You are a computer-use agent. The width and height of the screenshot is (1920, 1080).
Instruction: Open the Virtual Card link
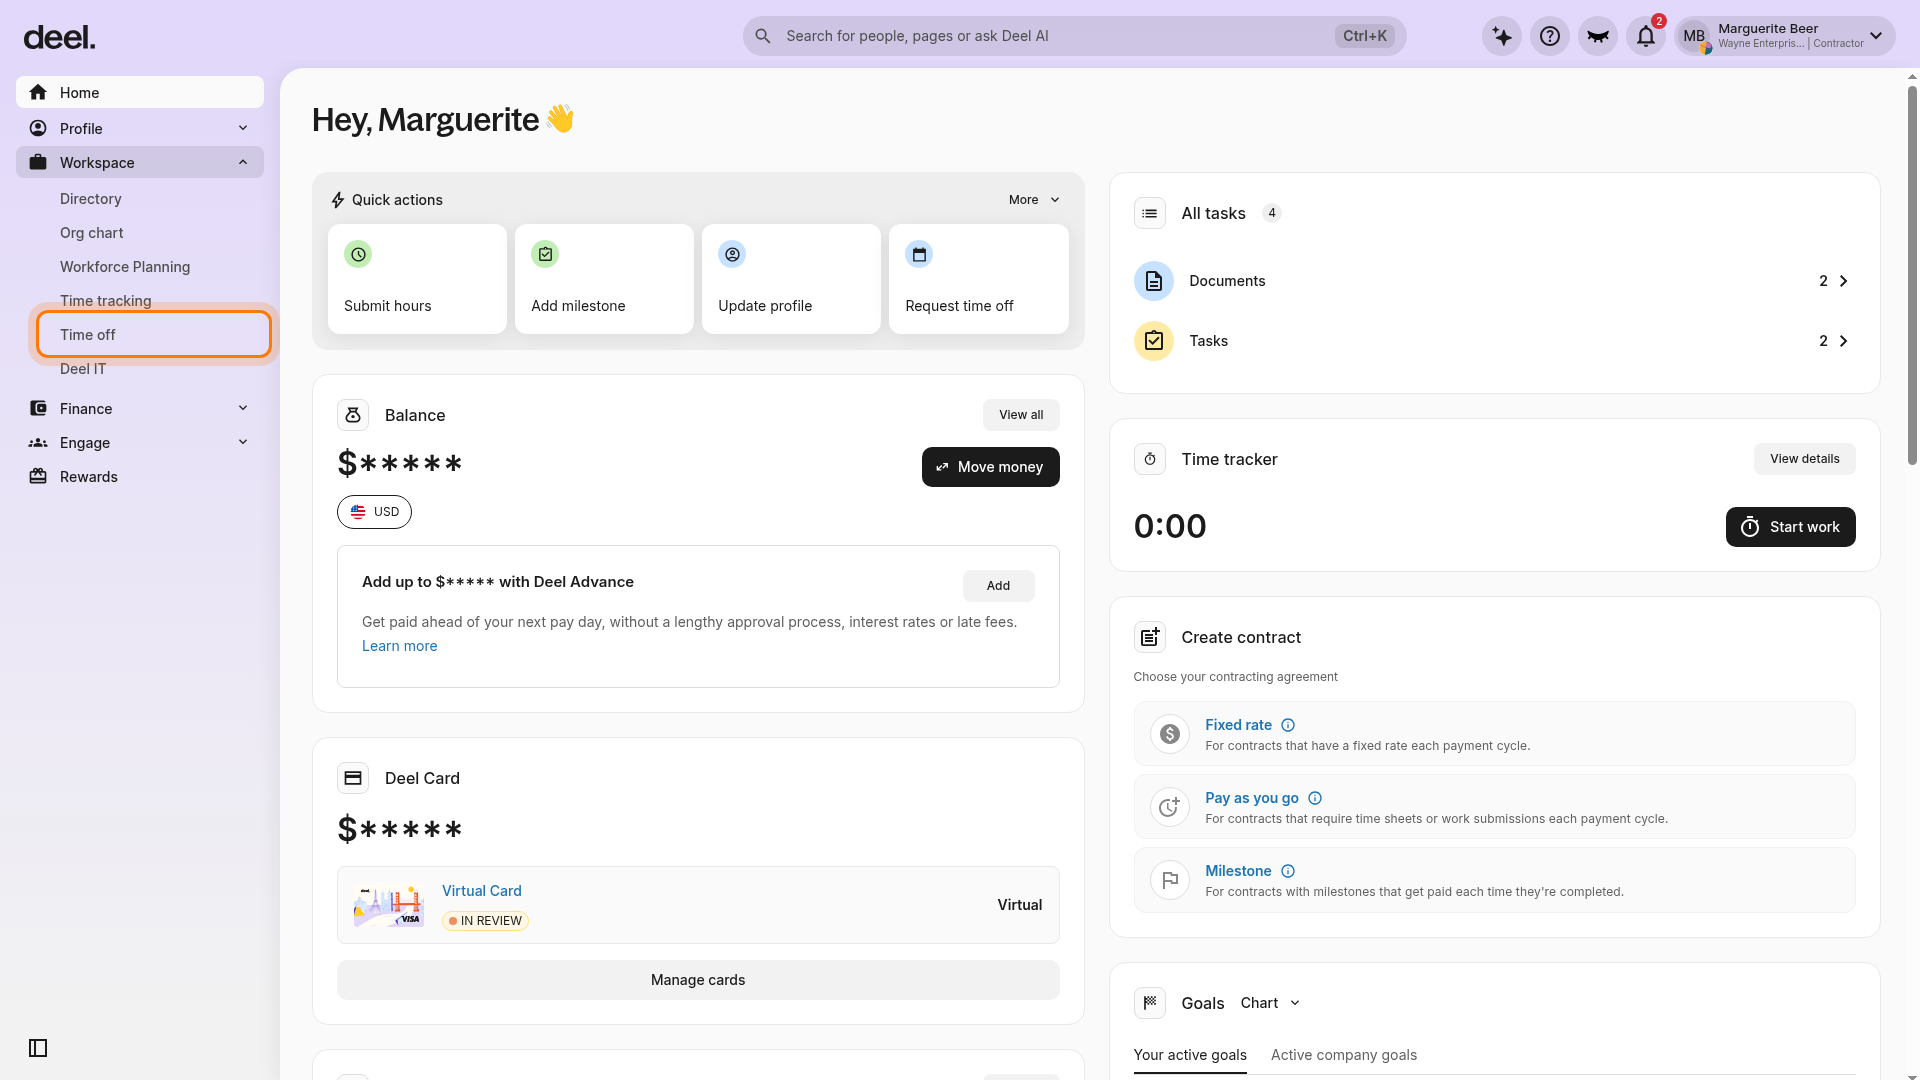tap(482, 891)
